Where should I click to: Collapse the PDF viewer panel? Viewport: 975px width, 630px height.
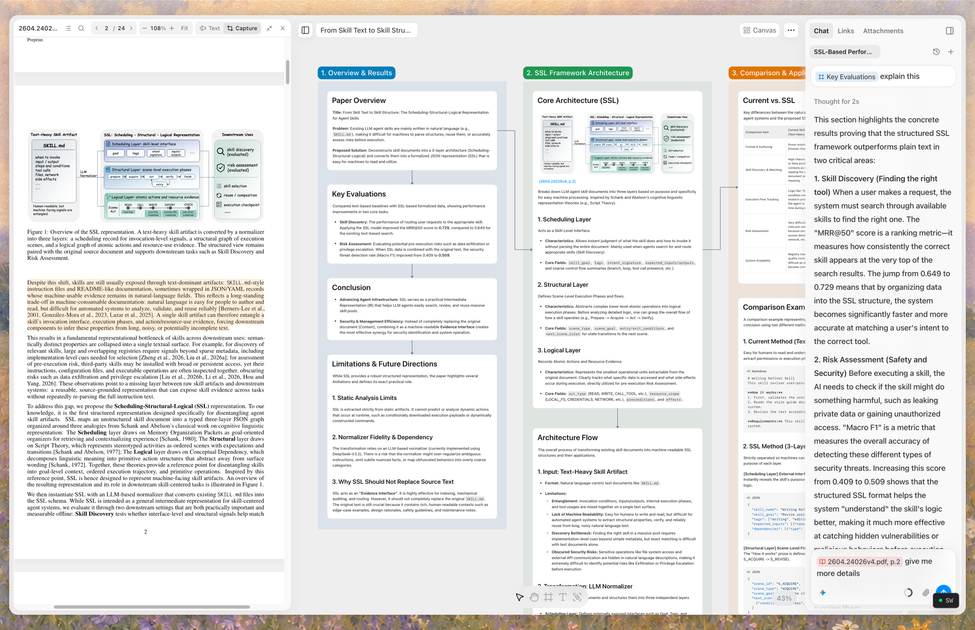pyautogui.click(x=269, y=28)
